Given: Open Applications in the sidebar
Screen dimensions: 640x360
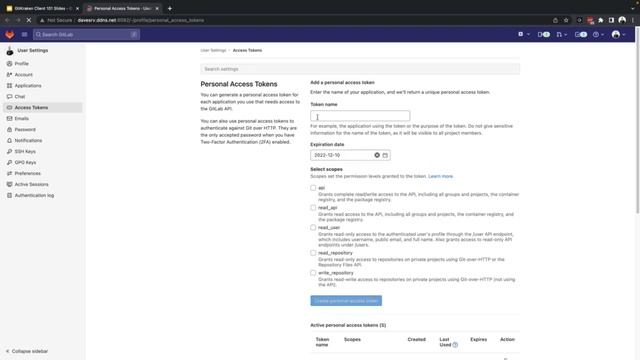Looking at the screenshot, I should pyautogui.click(x=28, y=86).
